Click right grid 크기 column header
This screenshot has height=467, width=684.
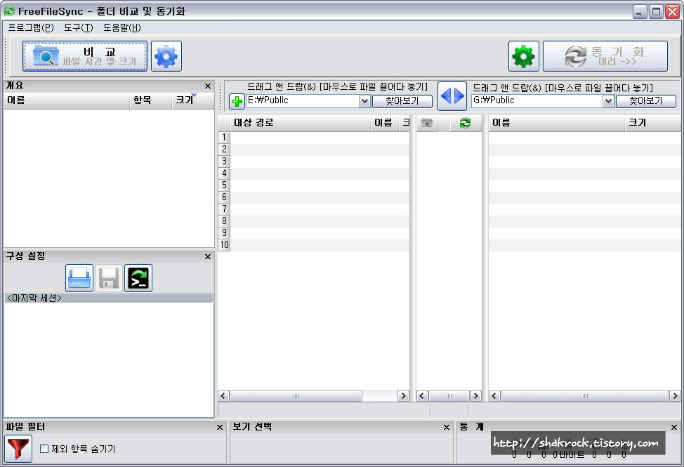click(652, 123)
